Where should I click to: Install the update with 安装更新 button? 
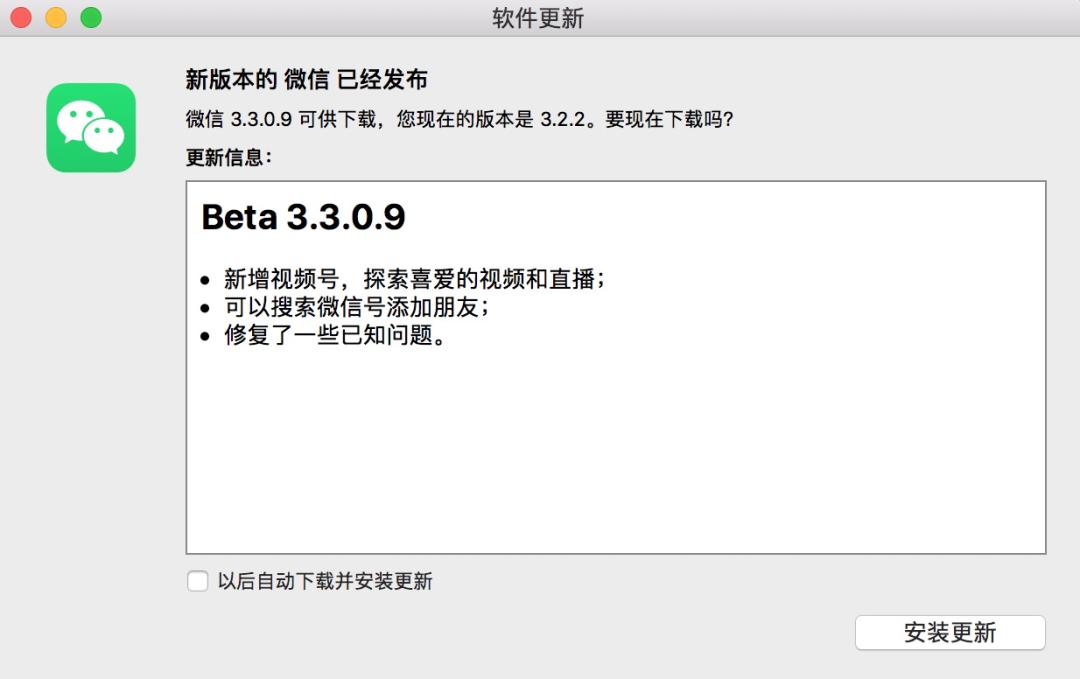click(950, 632)
